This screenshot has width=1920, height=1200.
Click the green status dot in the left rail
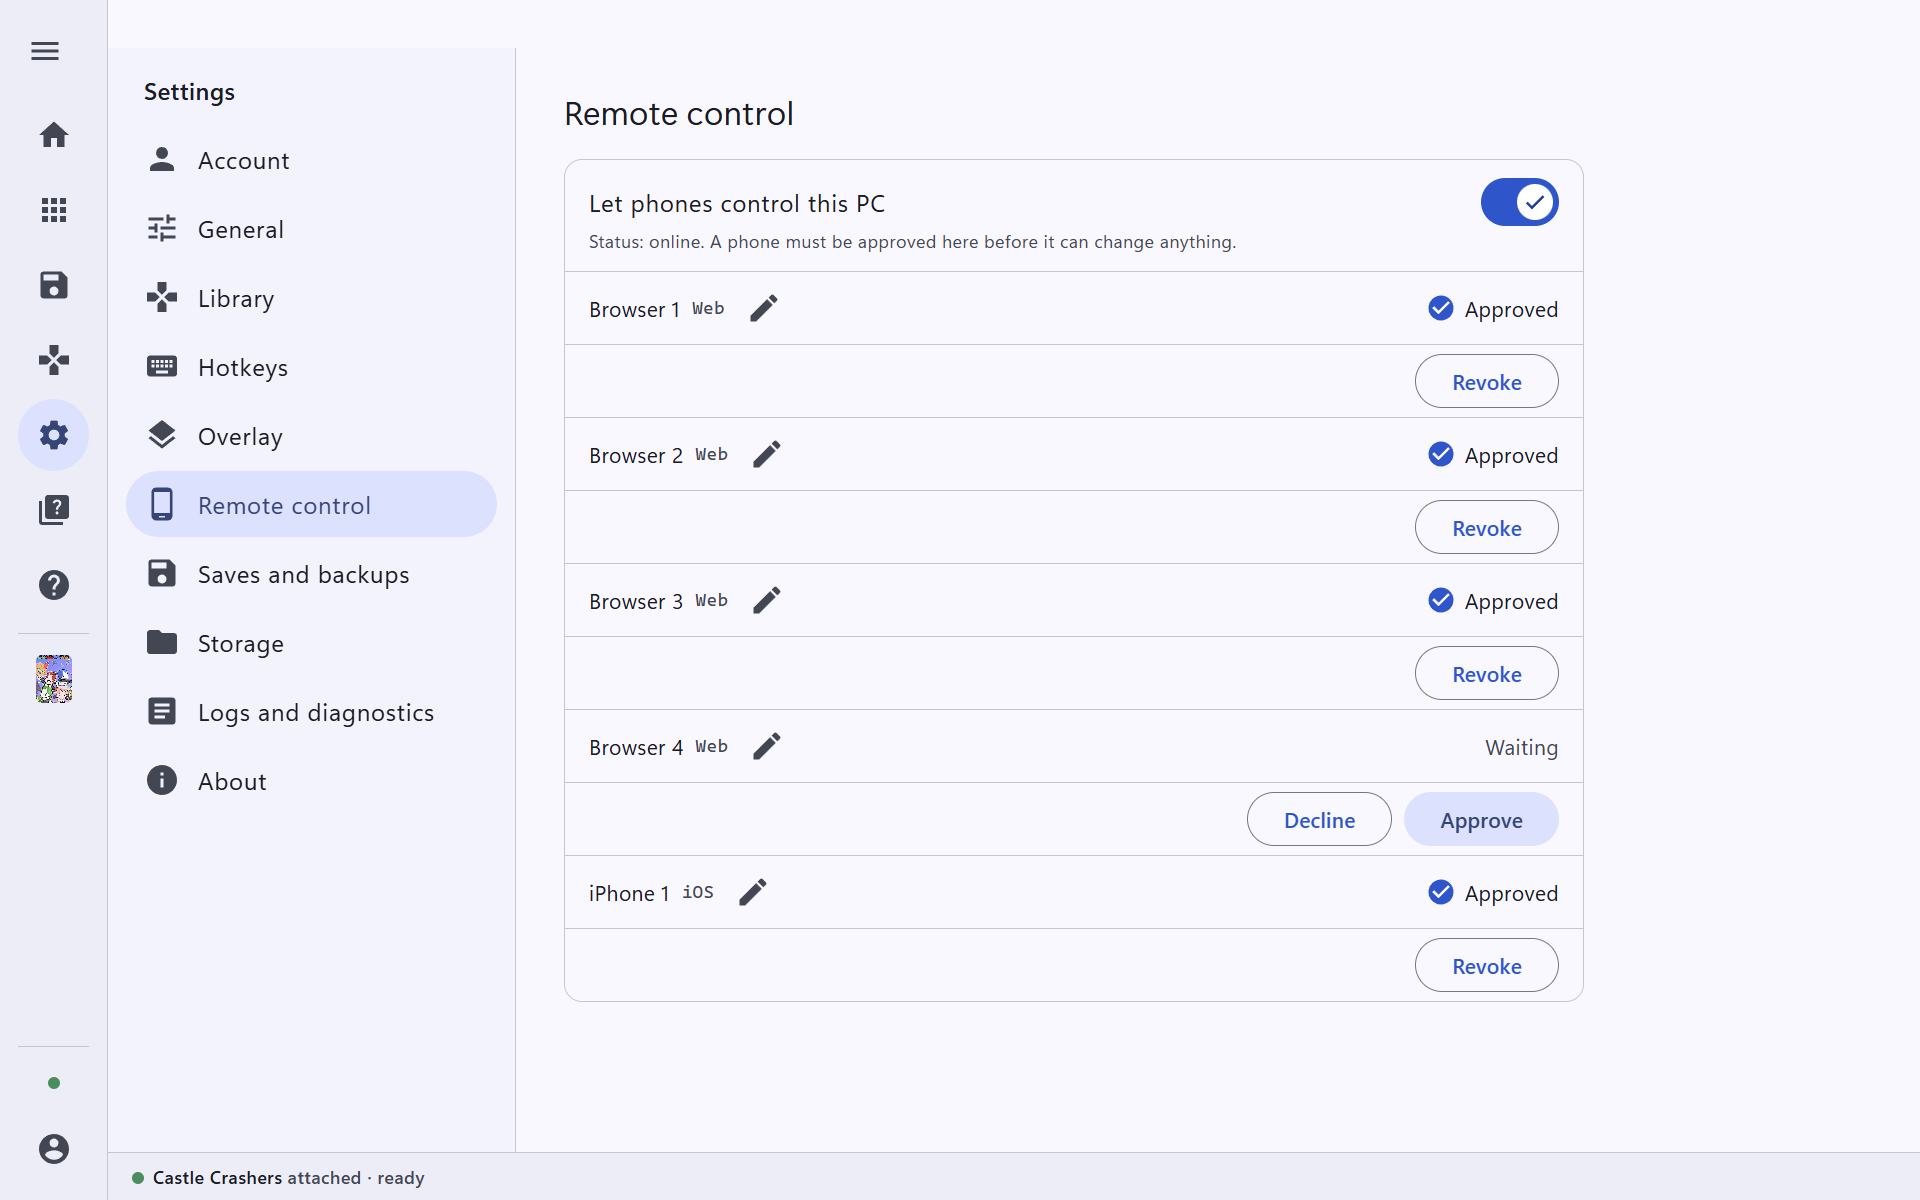pos(54,1083)
